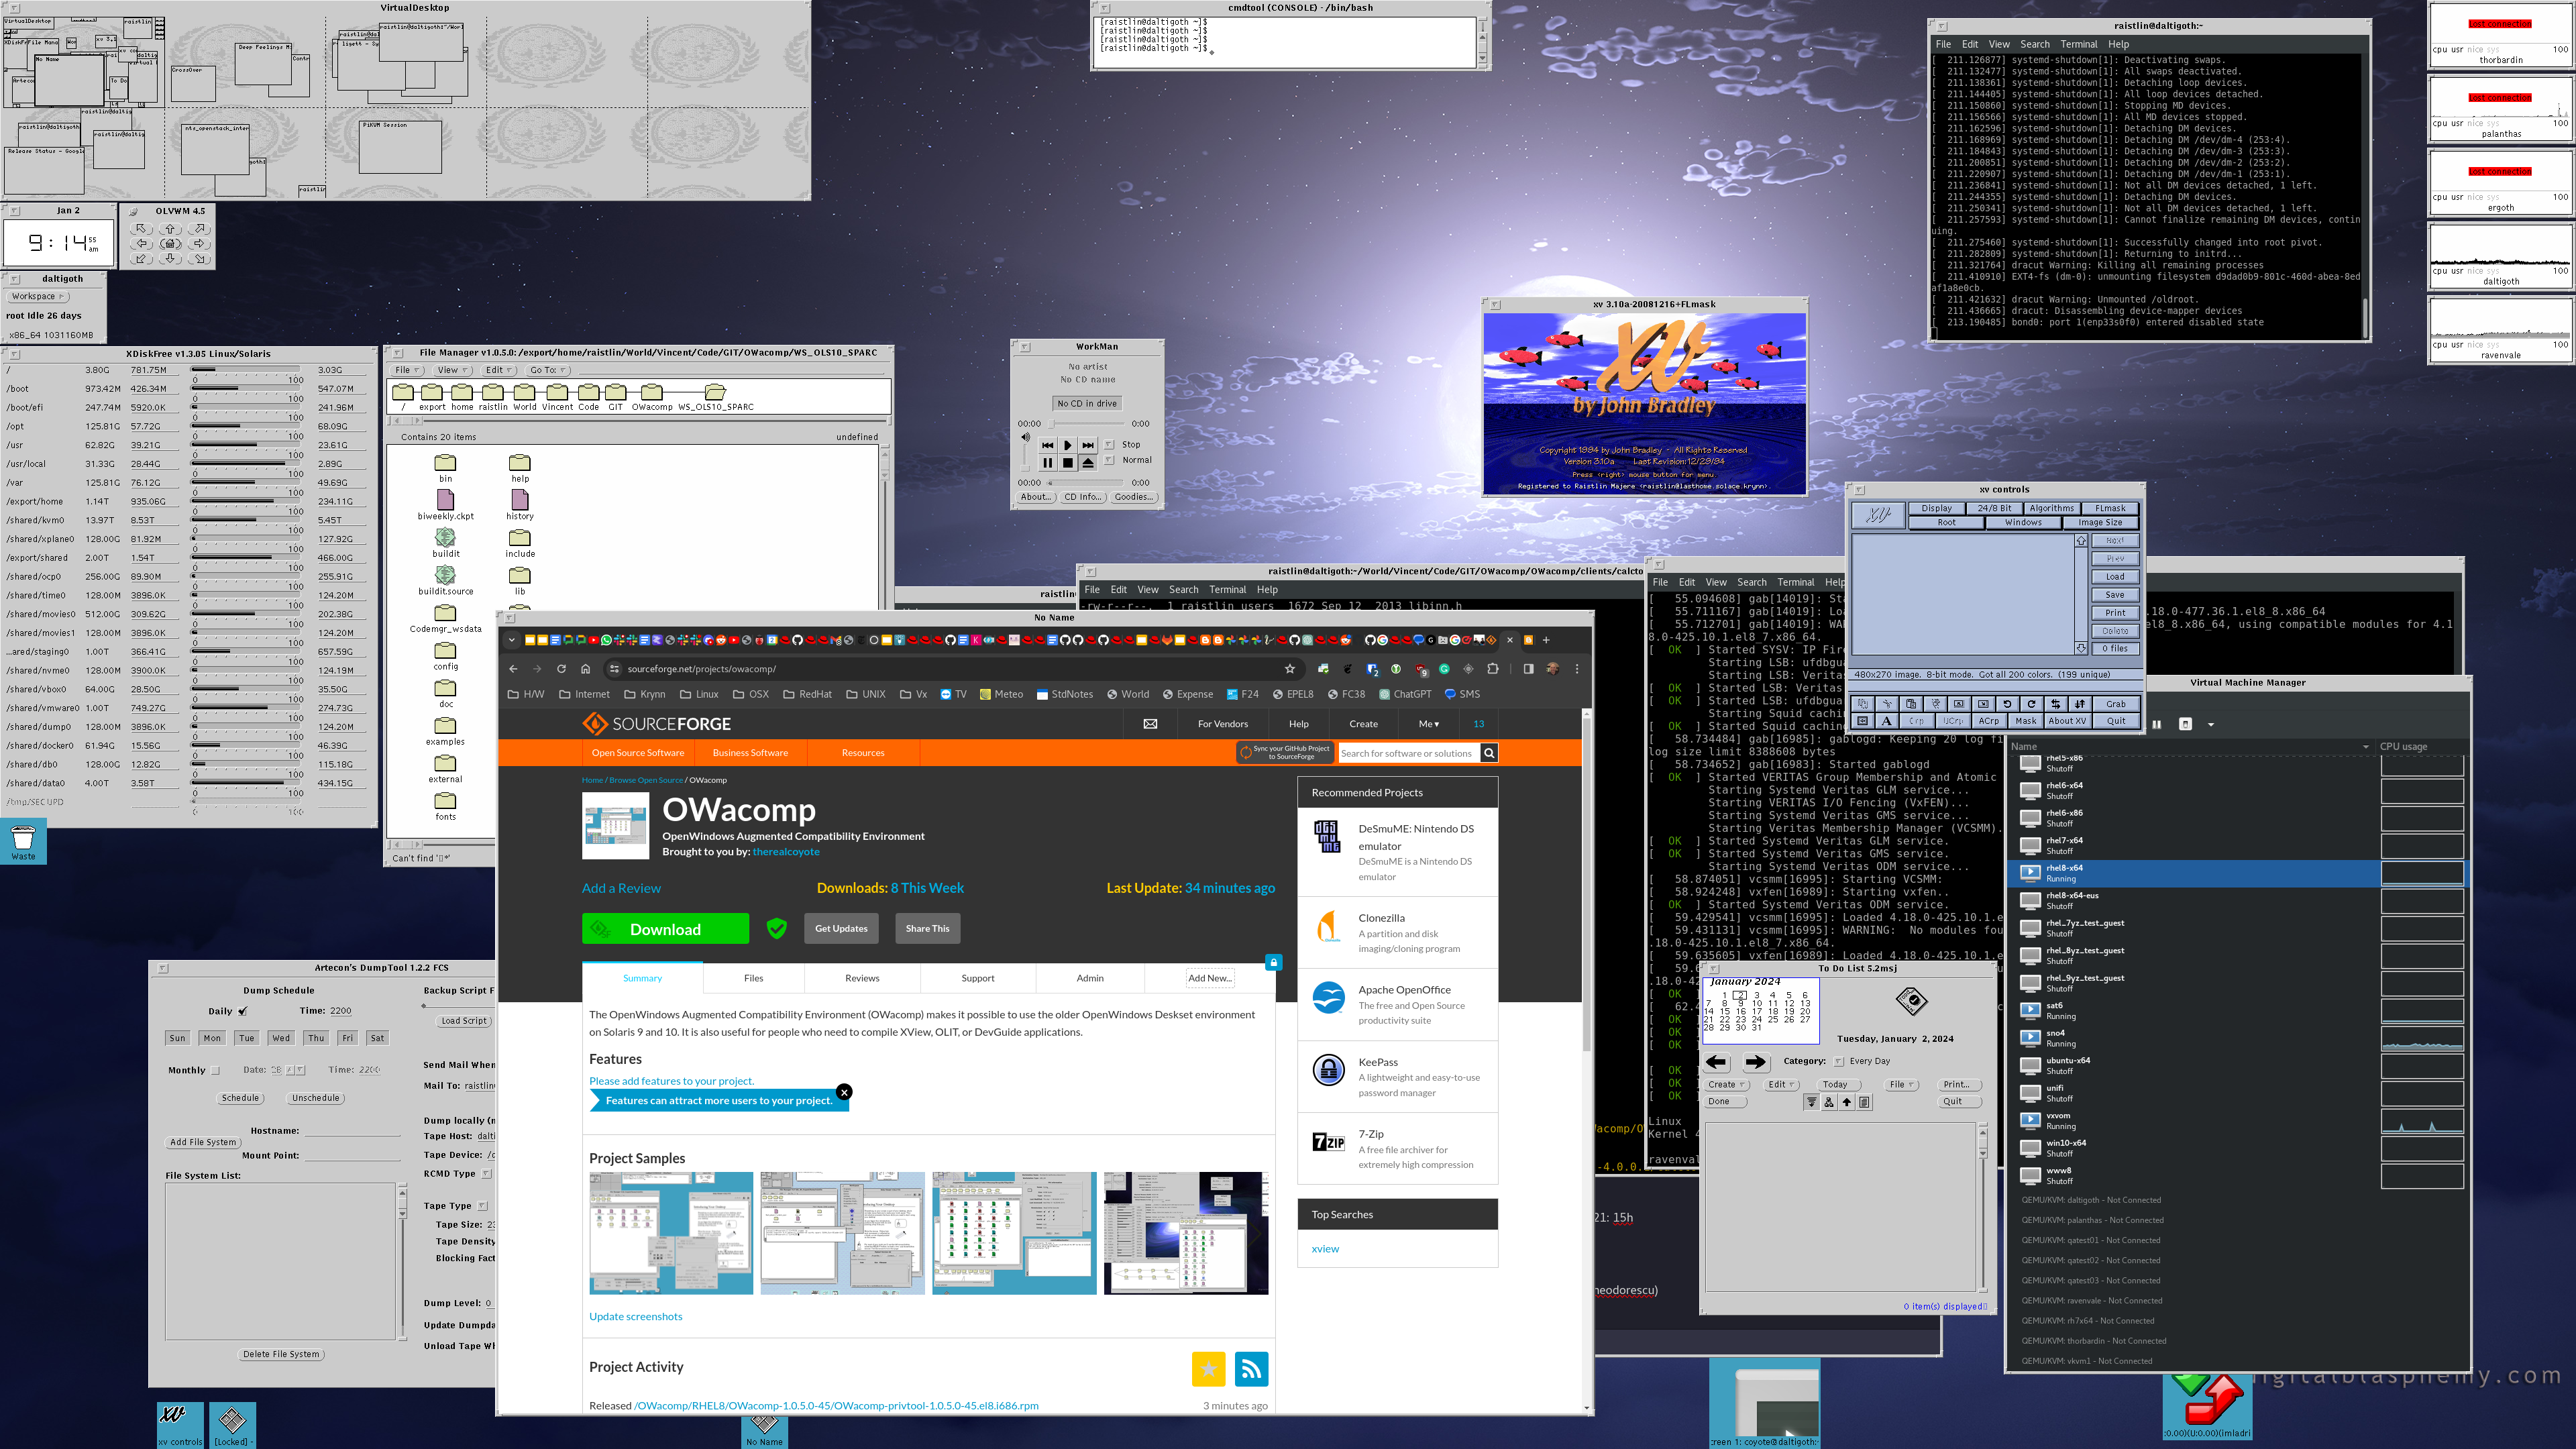Screen dimensions: 2576x1449
Task: Click the browser reload icon
Action: tap(561, 669)
